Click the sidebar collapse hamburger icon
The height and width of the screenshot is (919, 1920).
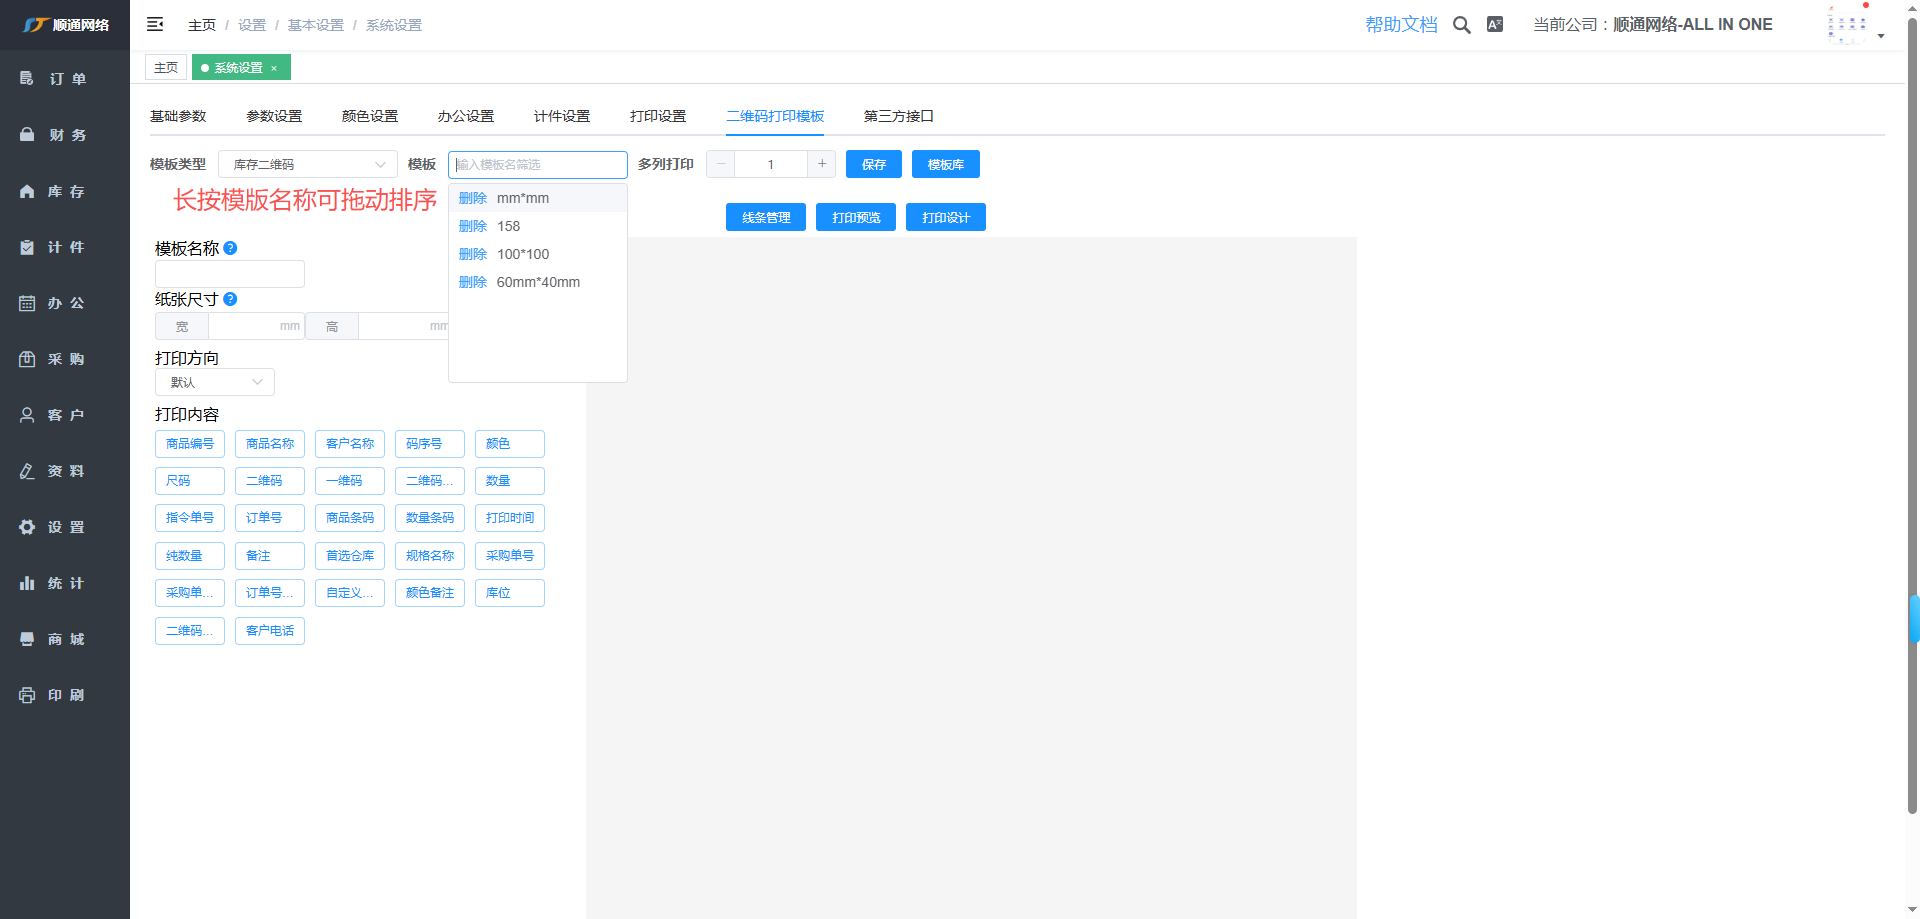coord(155,24)
